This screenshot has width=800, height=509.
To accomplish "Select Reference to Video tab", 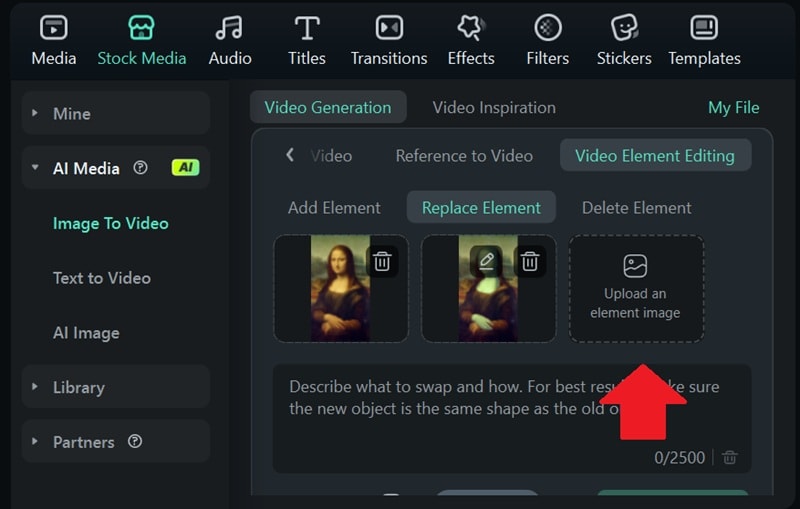I will [464, 156].
